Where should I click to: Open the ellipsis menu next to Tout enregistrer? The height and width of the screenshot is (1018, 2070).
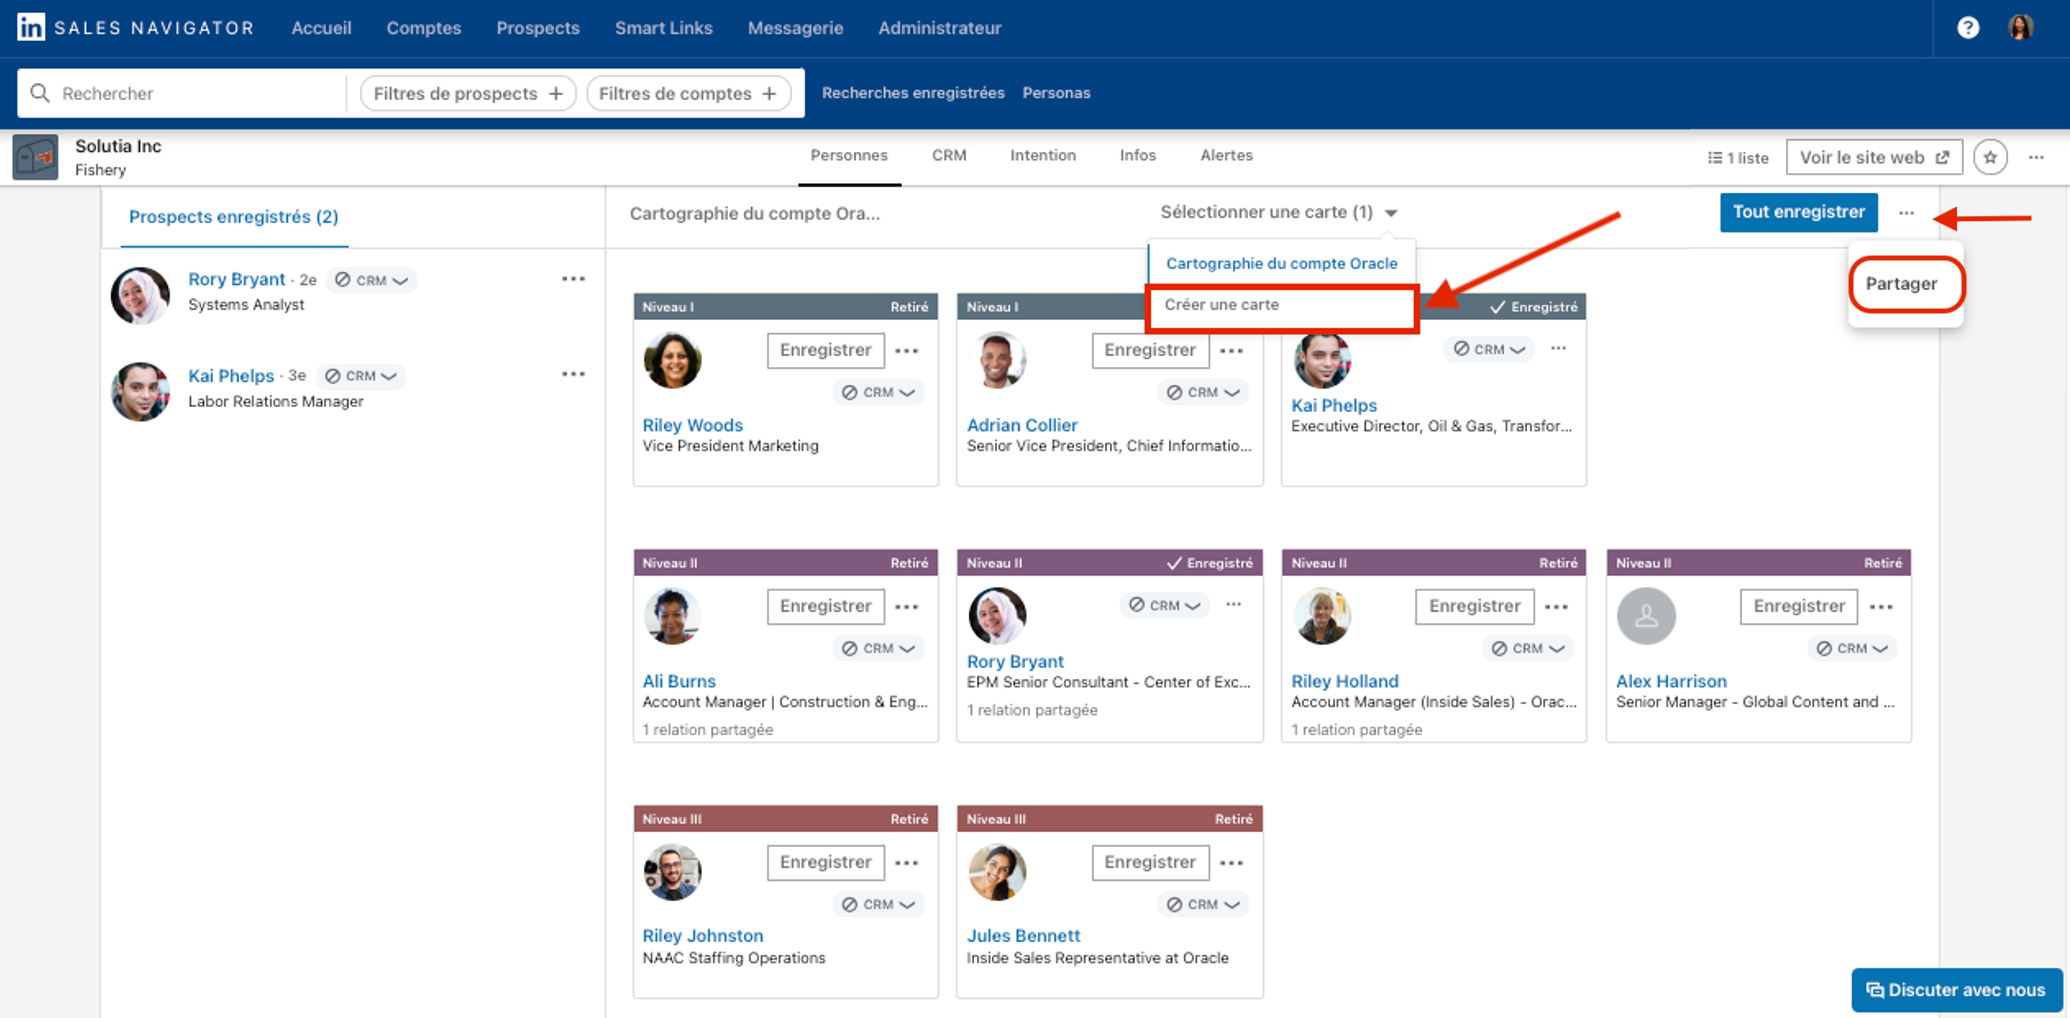click(x=1906, y=213)
